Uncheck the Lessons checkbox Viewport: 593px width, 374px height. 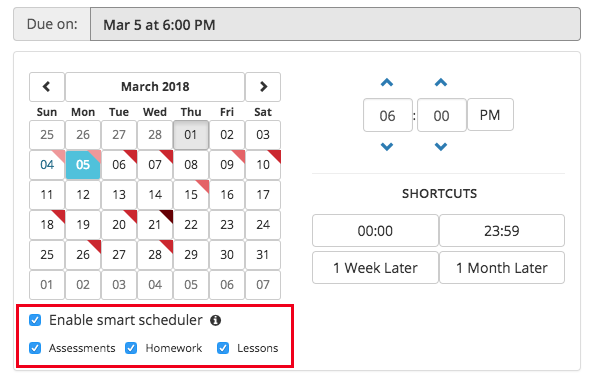pyautogui.click(x=223, y=348)
